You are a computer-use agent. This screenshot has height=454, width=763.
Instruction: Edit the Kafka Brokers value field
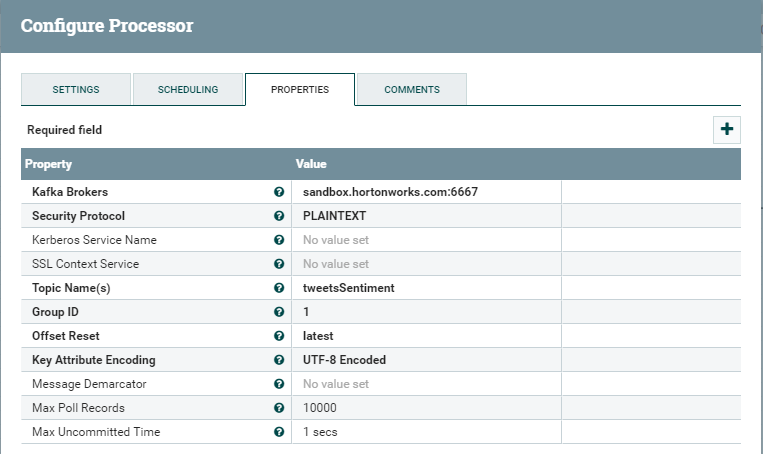point(425,192)
